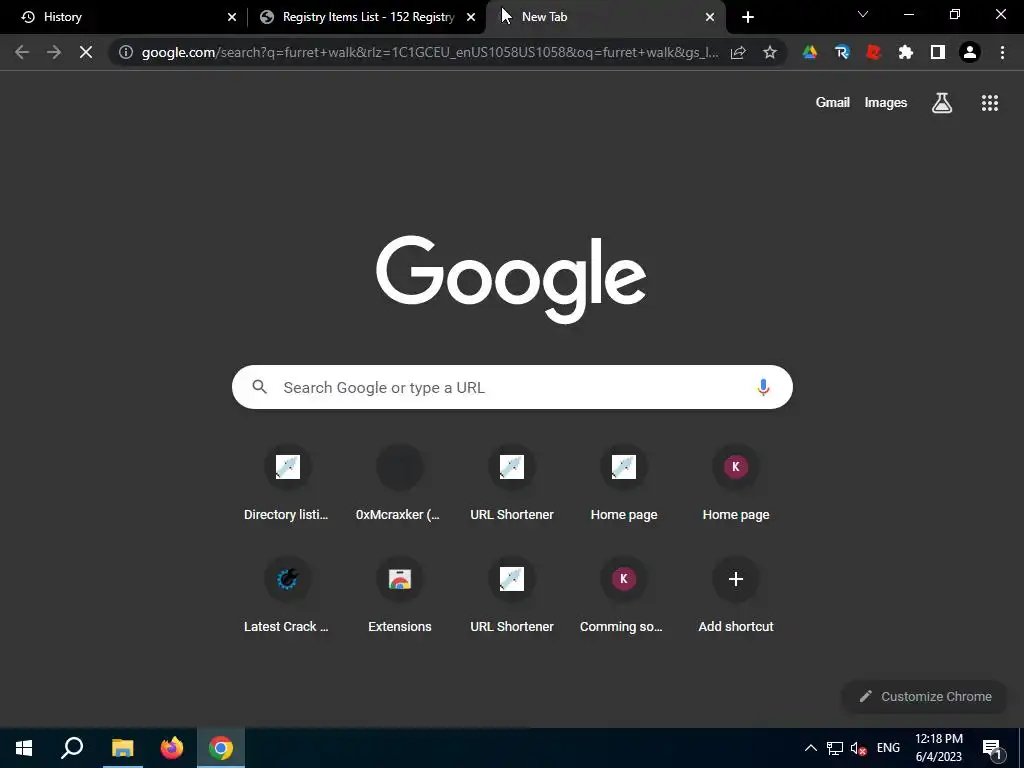Open the Home page shortcut with K icon

736,485
